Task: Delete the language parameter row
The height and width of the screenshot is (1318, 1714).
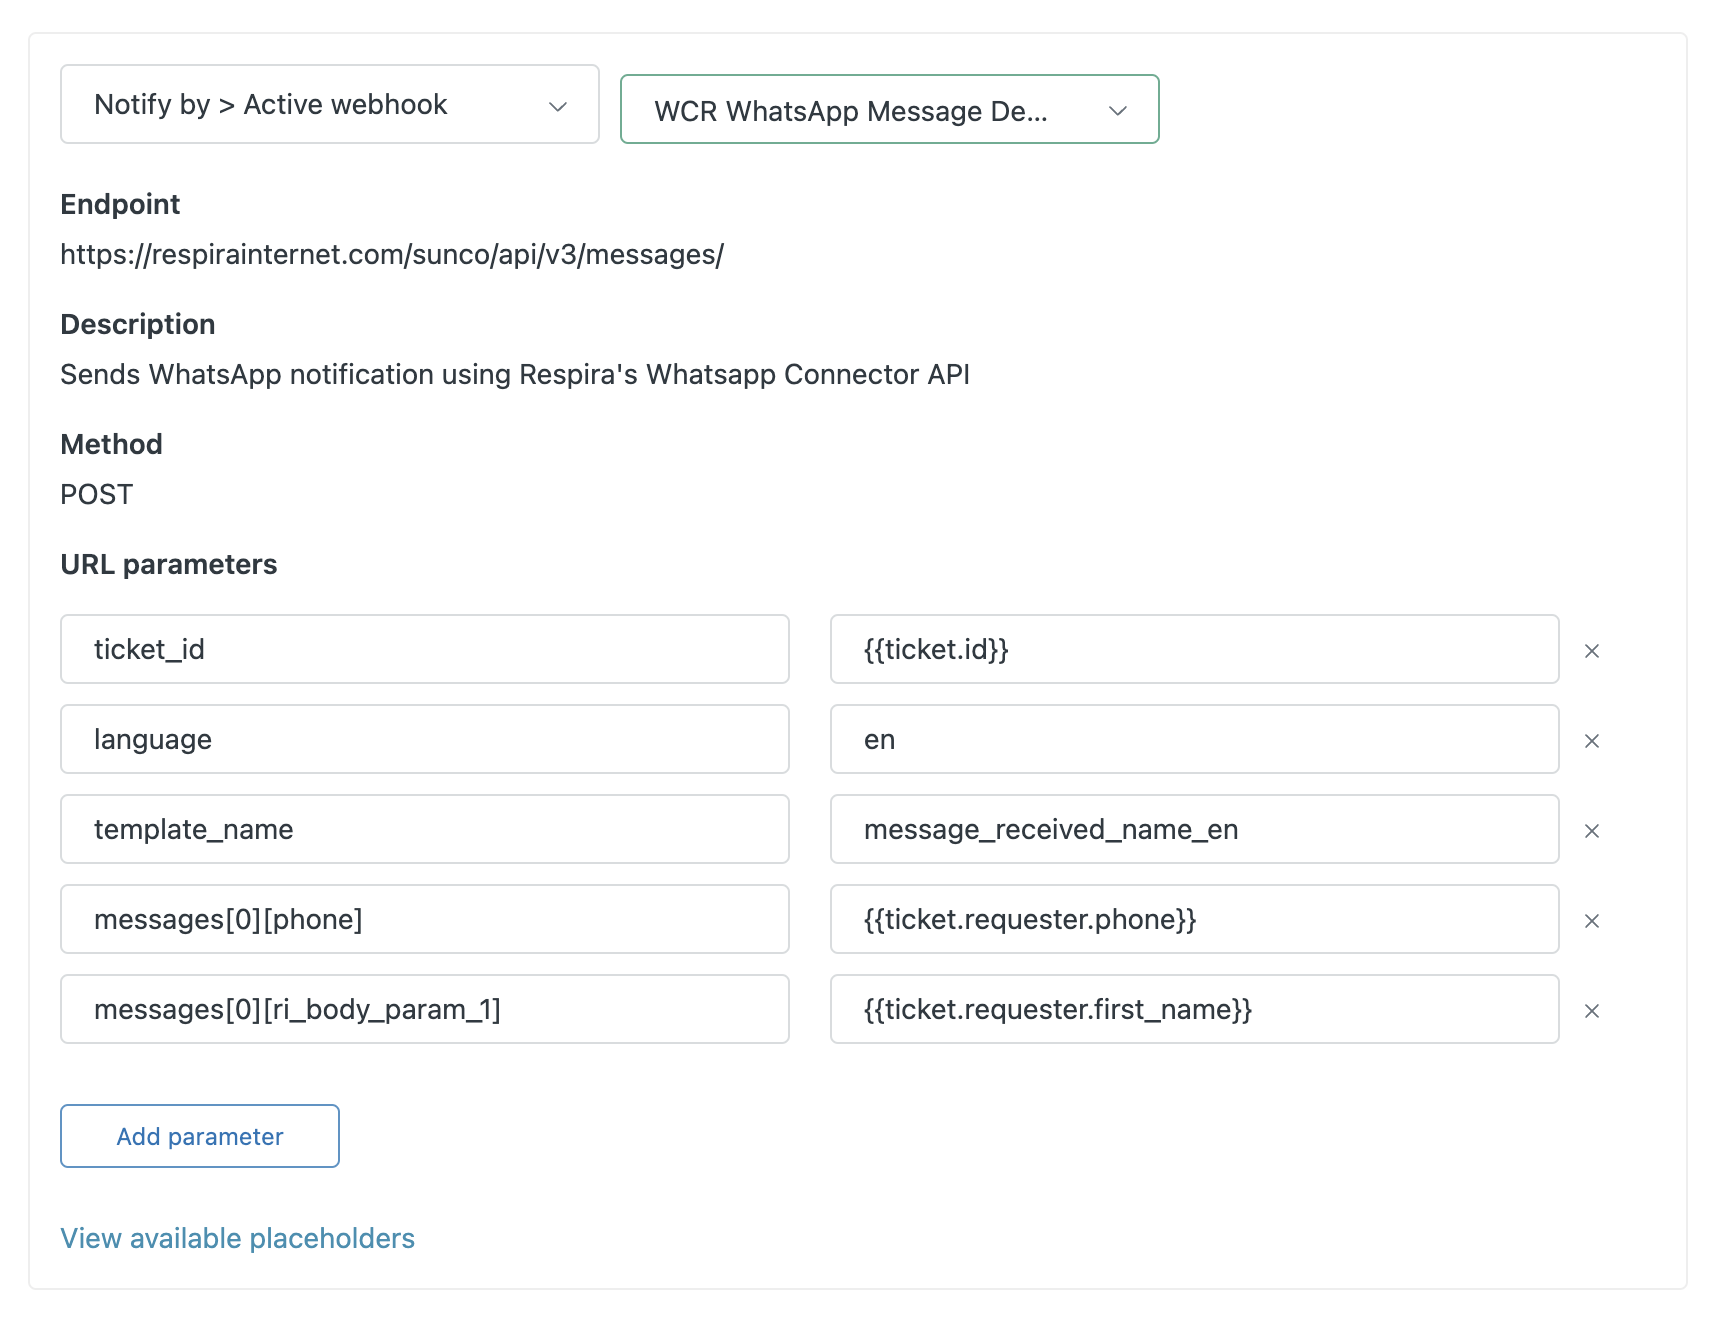Action: click(1592, 741)
